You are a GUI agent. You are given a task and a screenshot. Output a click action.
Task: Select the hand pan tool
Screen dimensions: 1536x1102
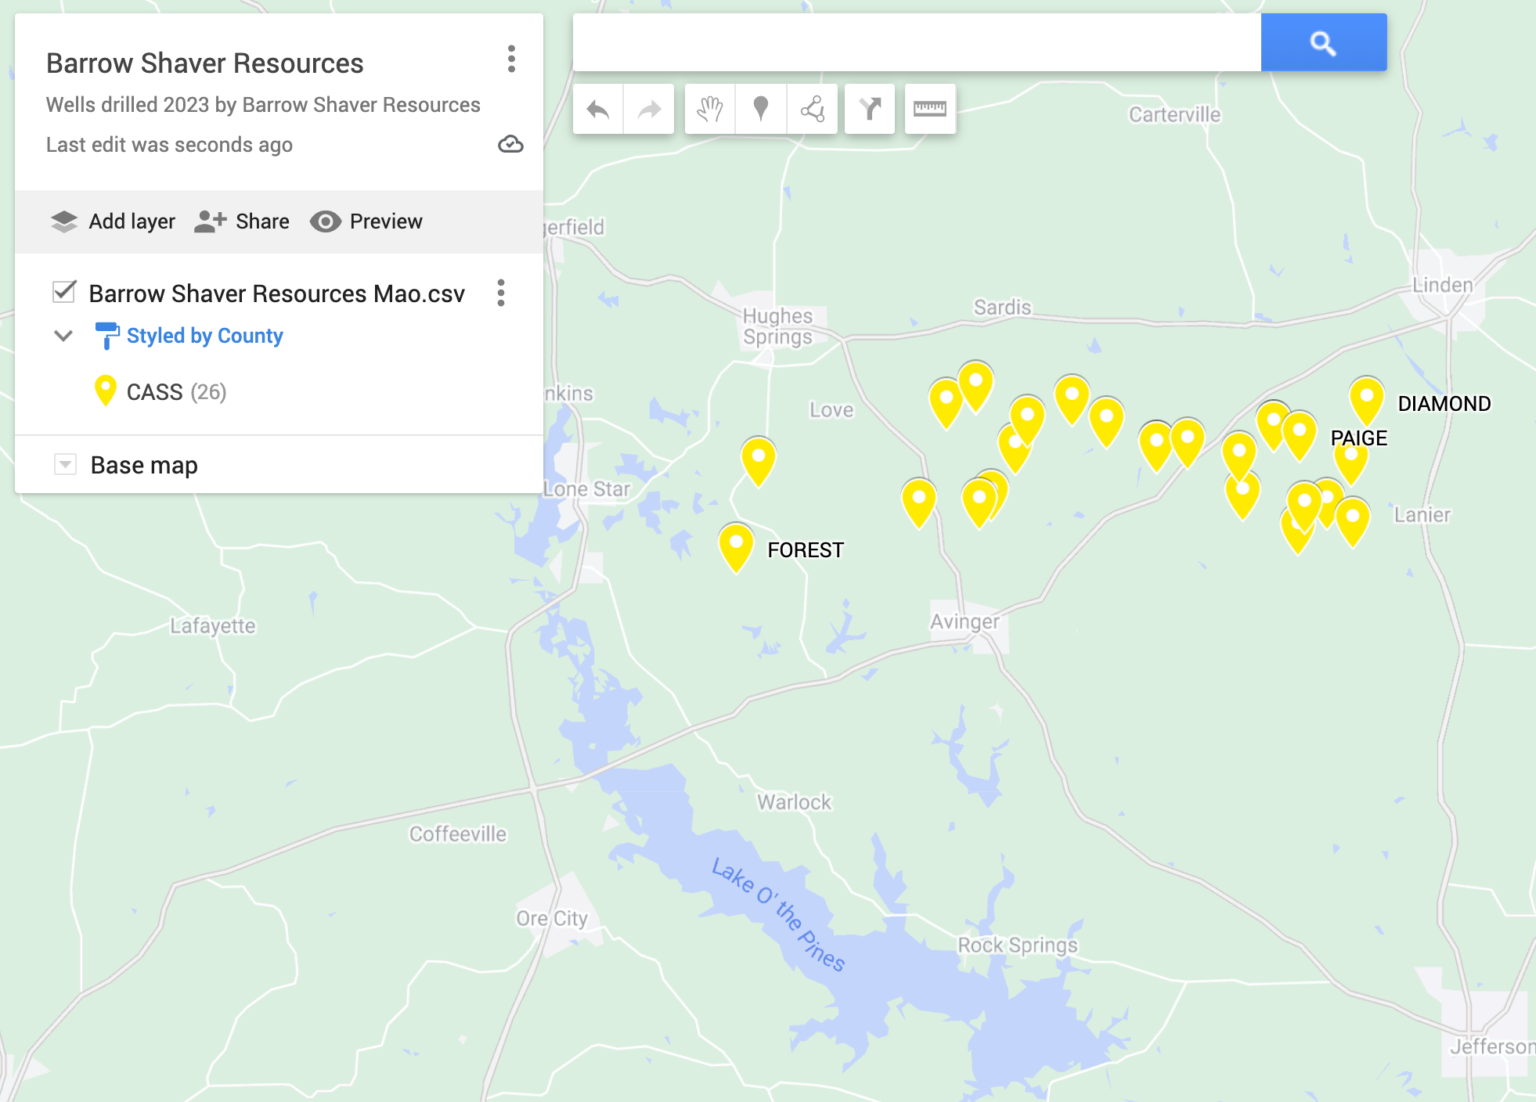[709, 108]
